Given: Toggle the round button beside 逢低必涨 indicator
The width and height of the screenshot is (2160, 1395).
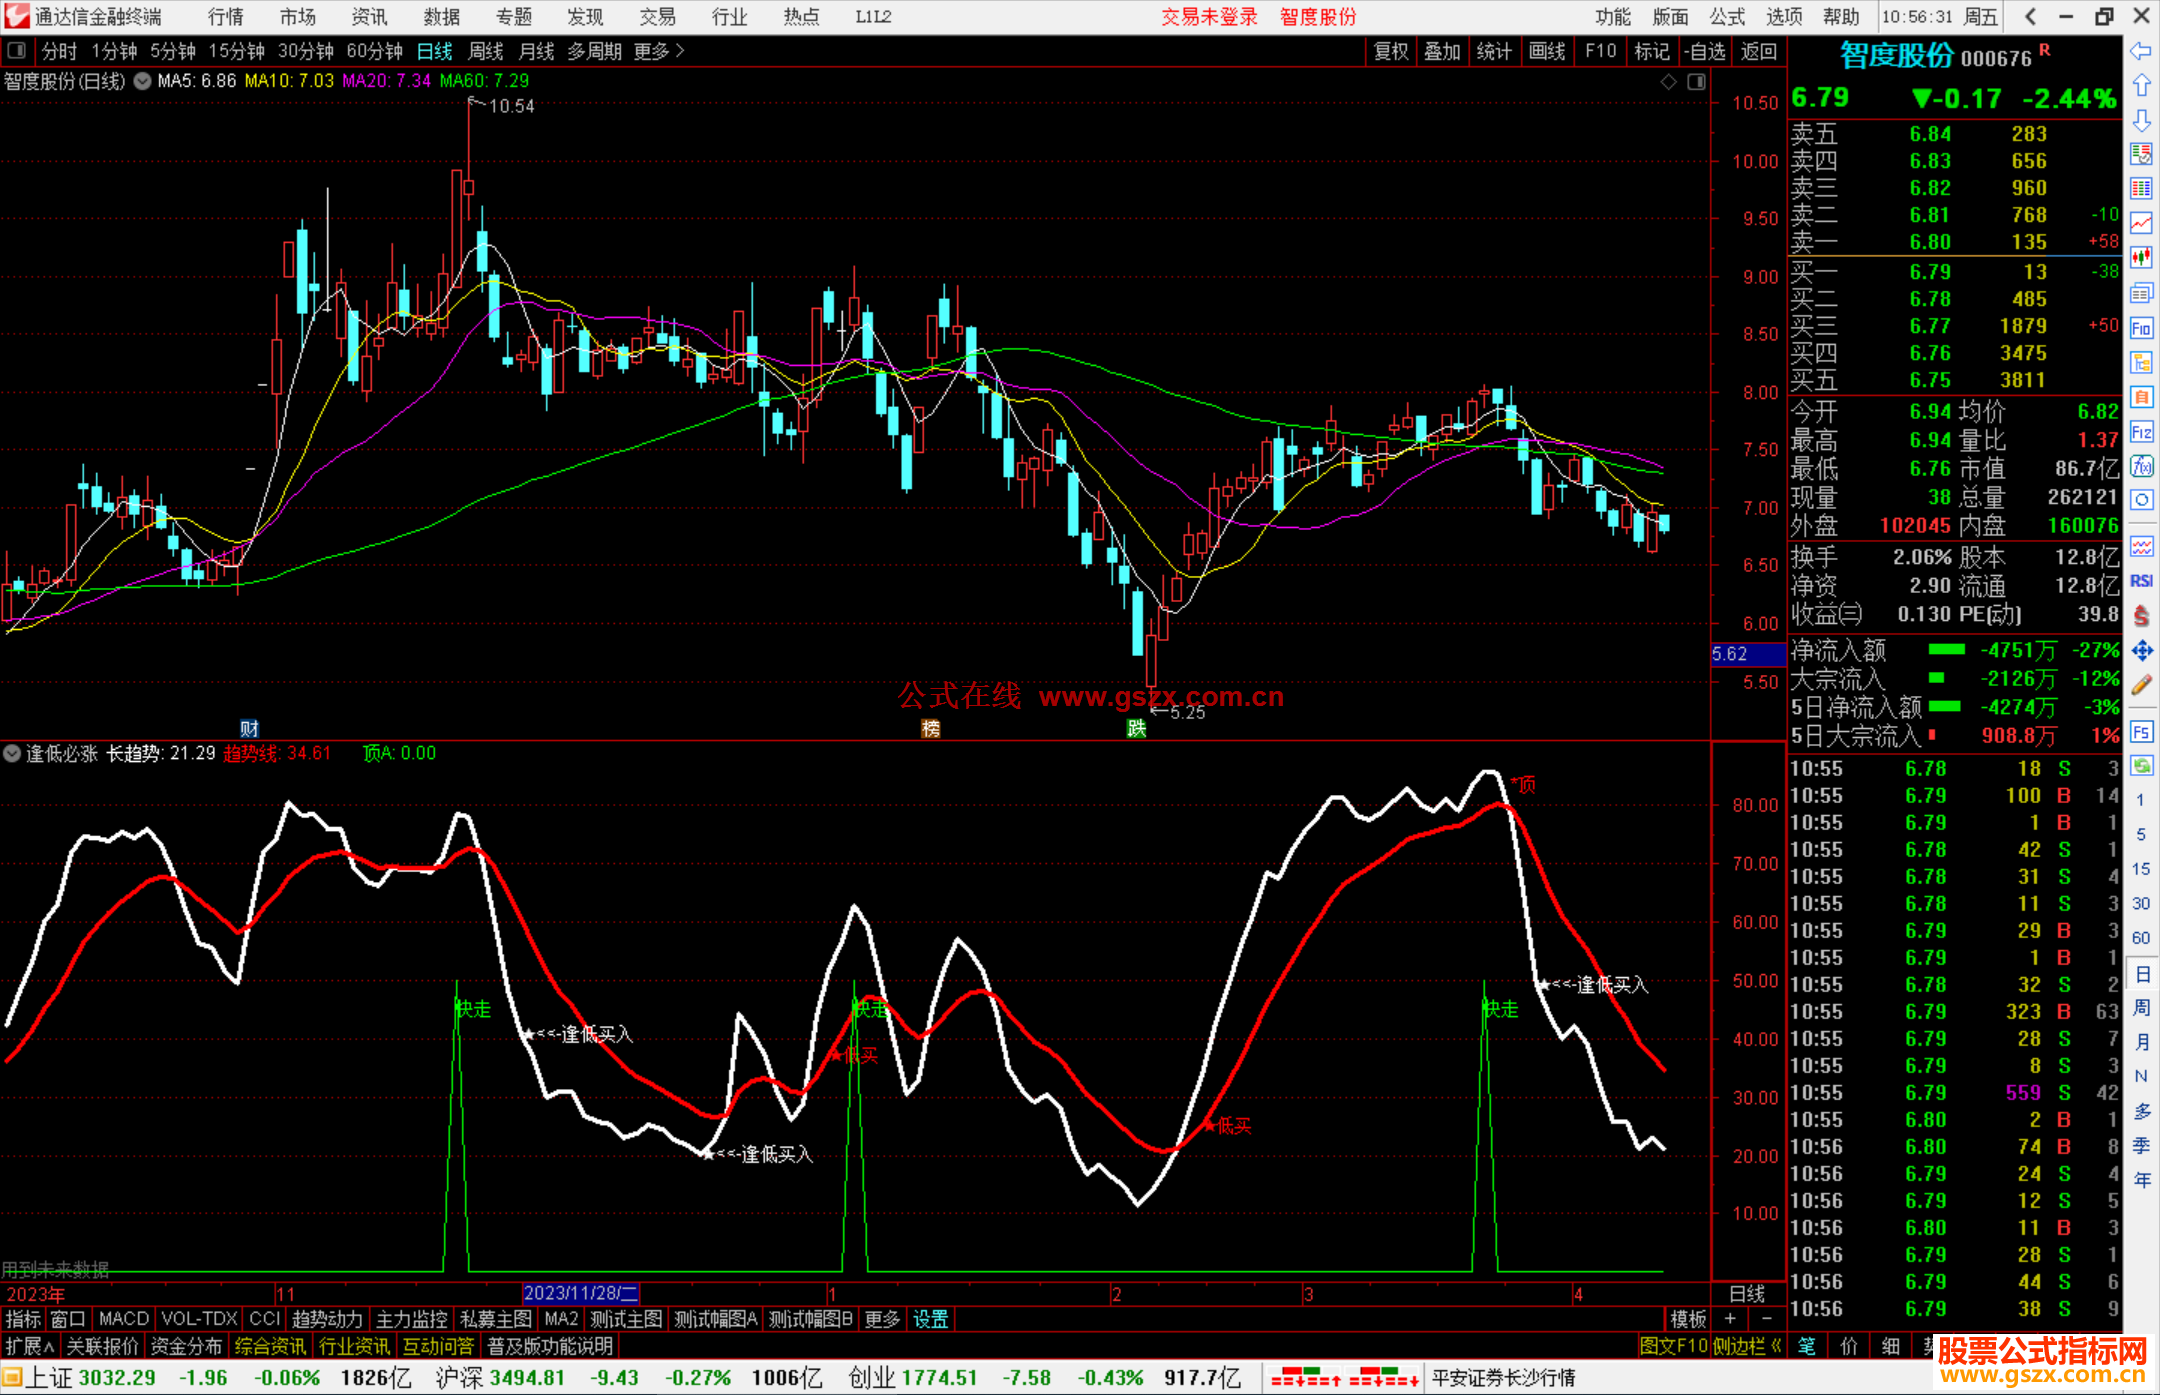Looking at the screenshot, I should [x=12, y=753].
